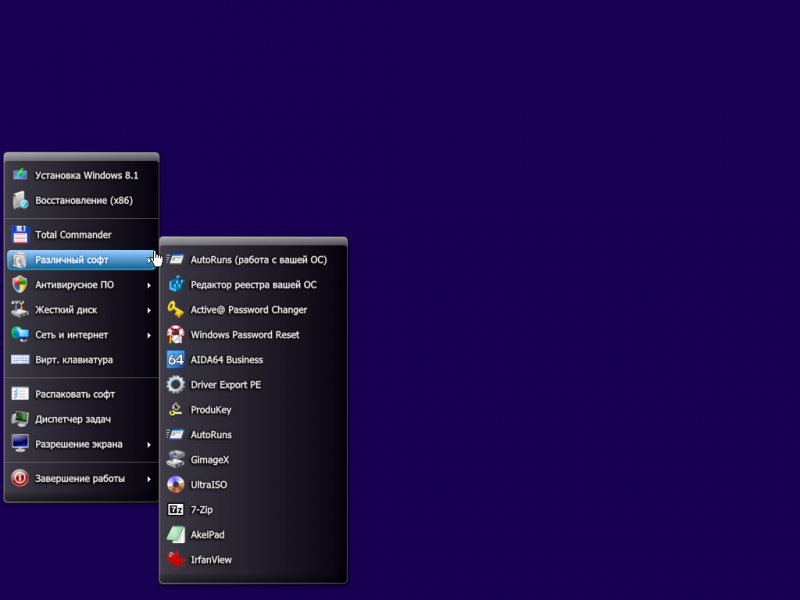This screenshot has height=600, width=800.
Task: Click the 7-Zip icon
Action: 176,510
